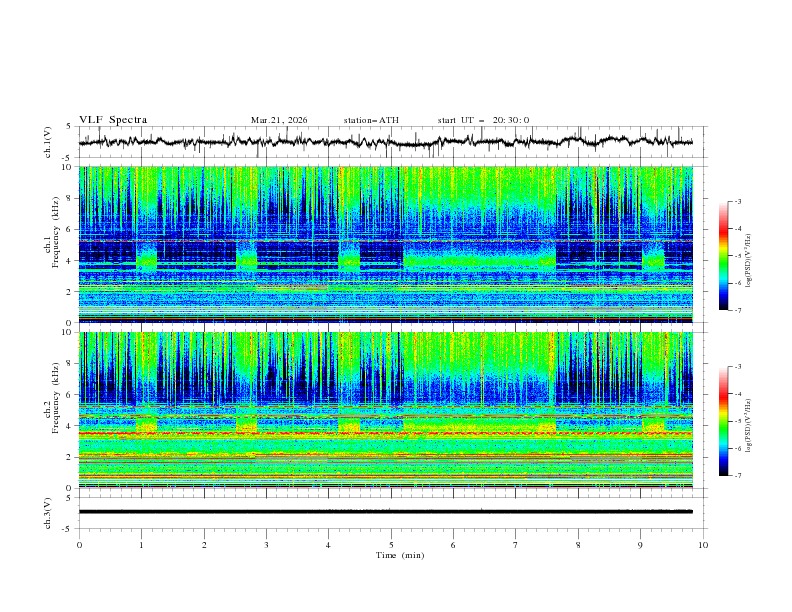Click the "5" tick on the time axis

[391, 545]
